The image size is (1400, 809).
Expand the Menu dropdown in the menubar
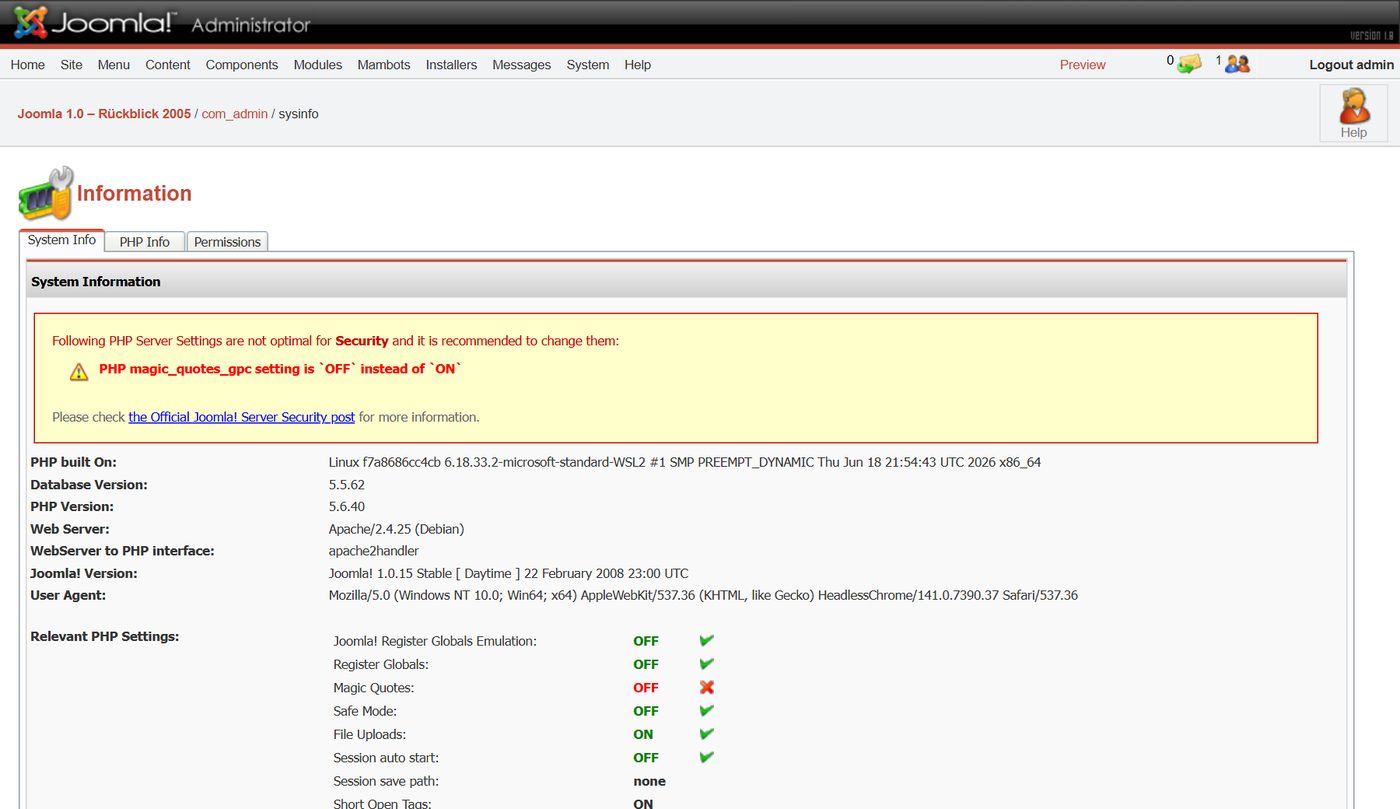pos(114,65)
